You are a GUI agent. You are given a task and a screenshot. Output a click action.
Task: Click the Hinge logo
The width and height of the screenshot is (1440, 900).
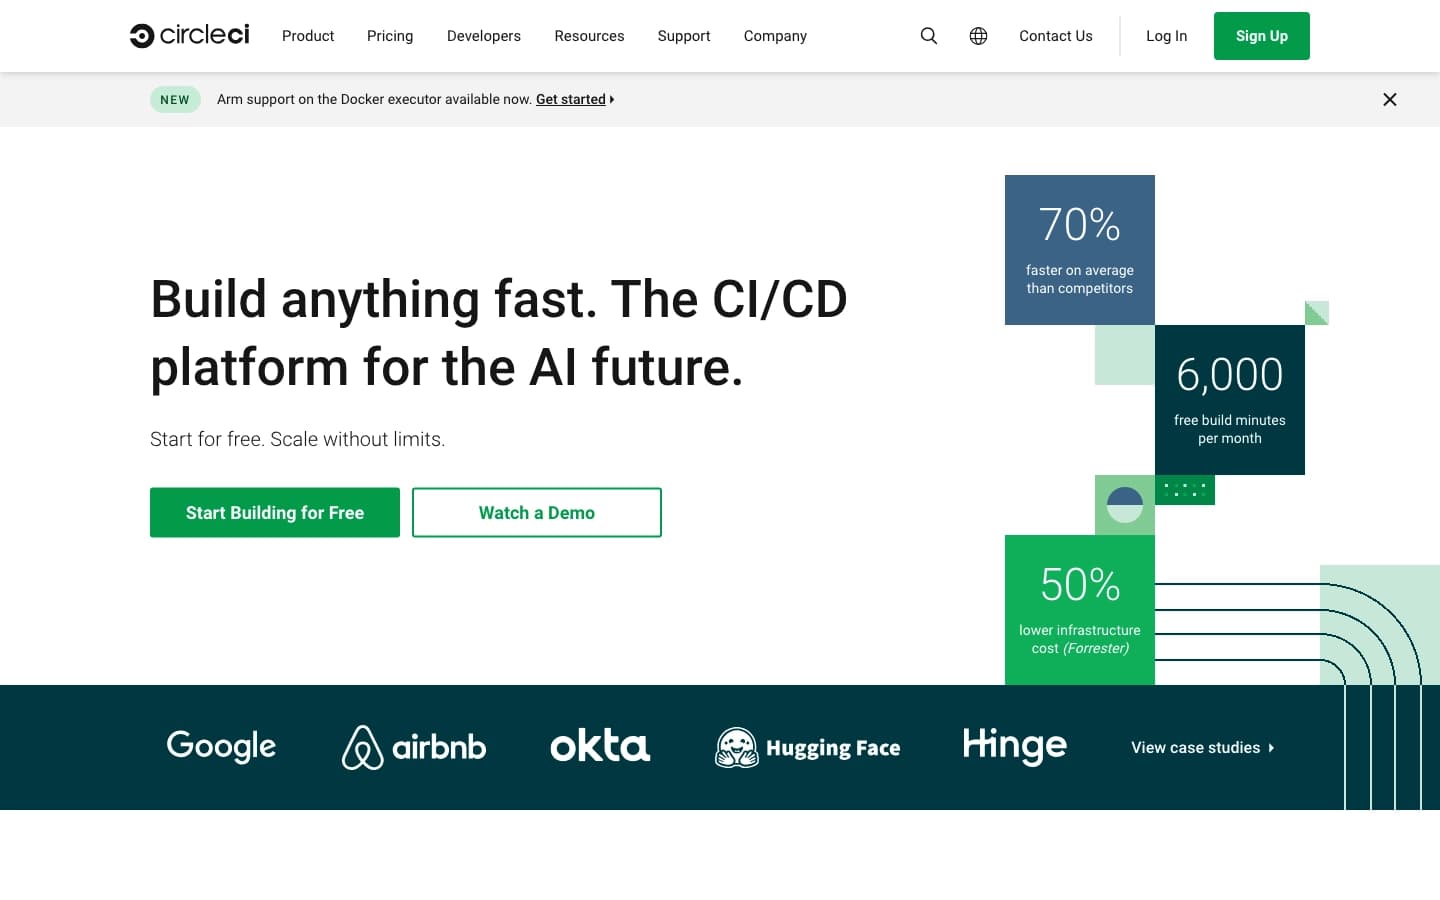(x=1015, y=746)
